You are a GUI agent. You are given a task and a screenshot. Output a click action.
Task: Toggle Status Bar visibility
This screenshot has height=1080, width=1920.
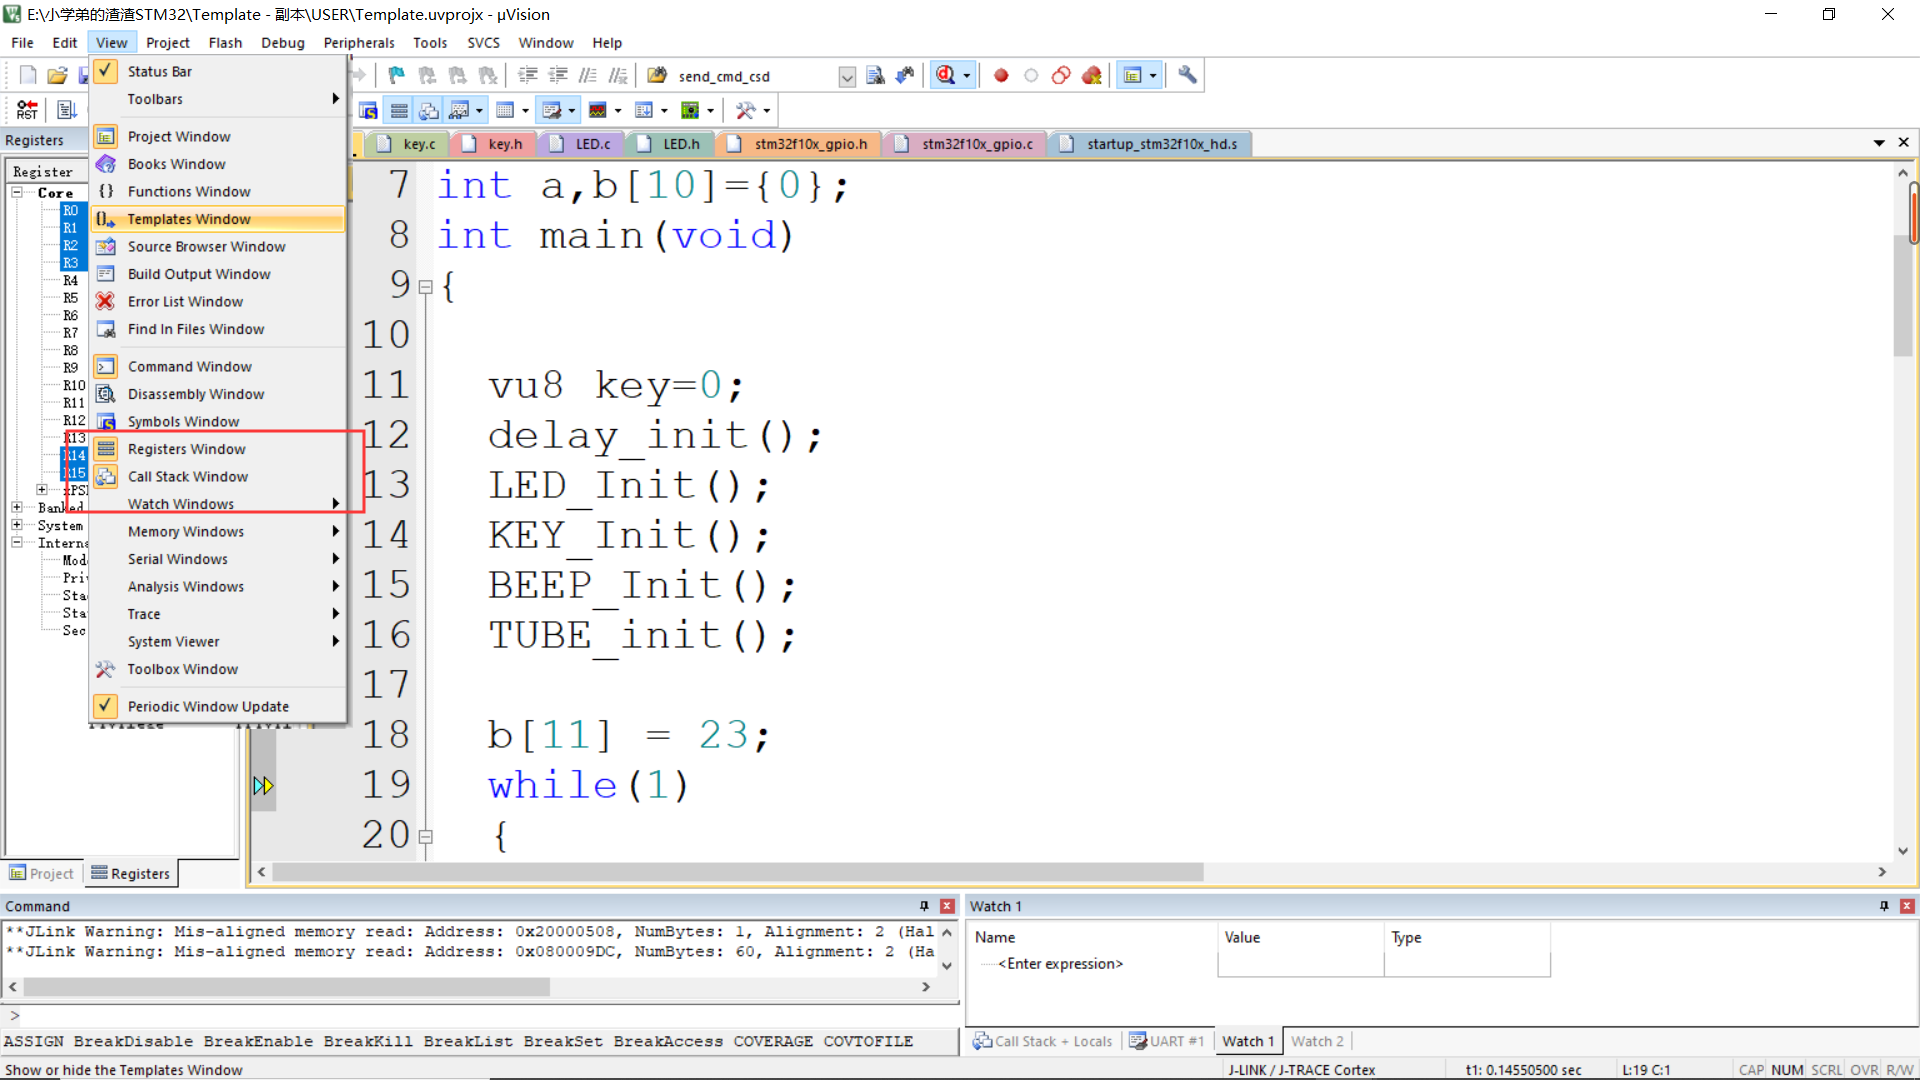pos(160,71)
